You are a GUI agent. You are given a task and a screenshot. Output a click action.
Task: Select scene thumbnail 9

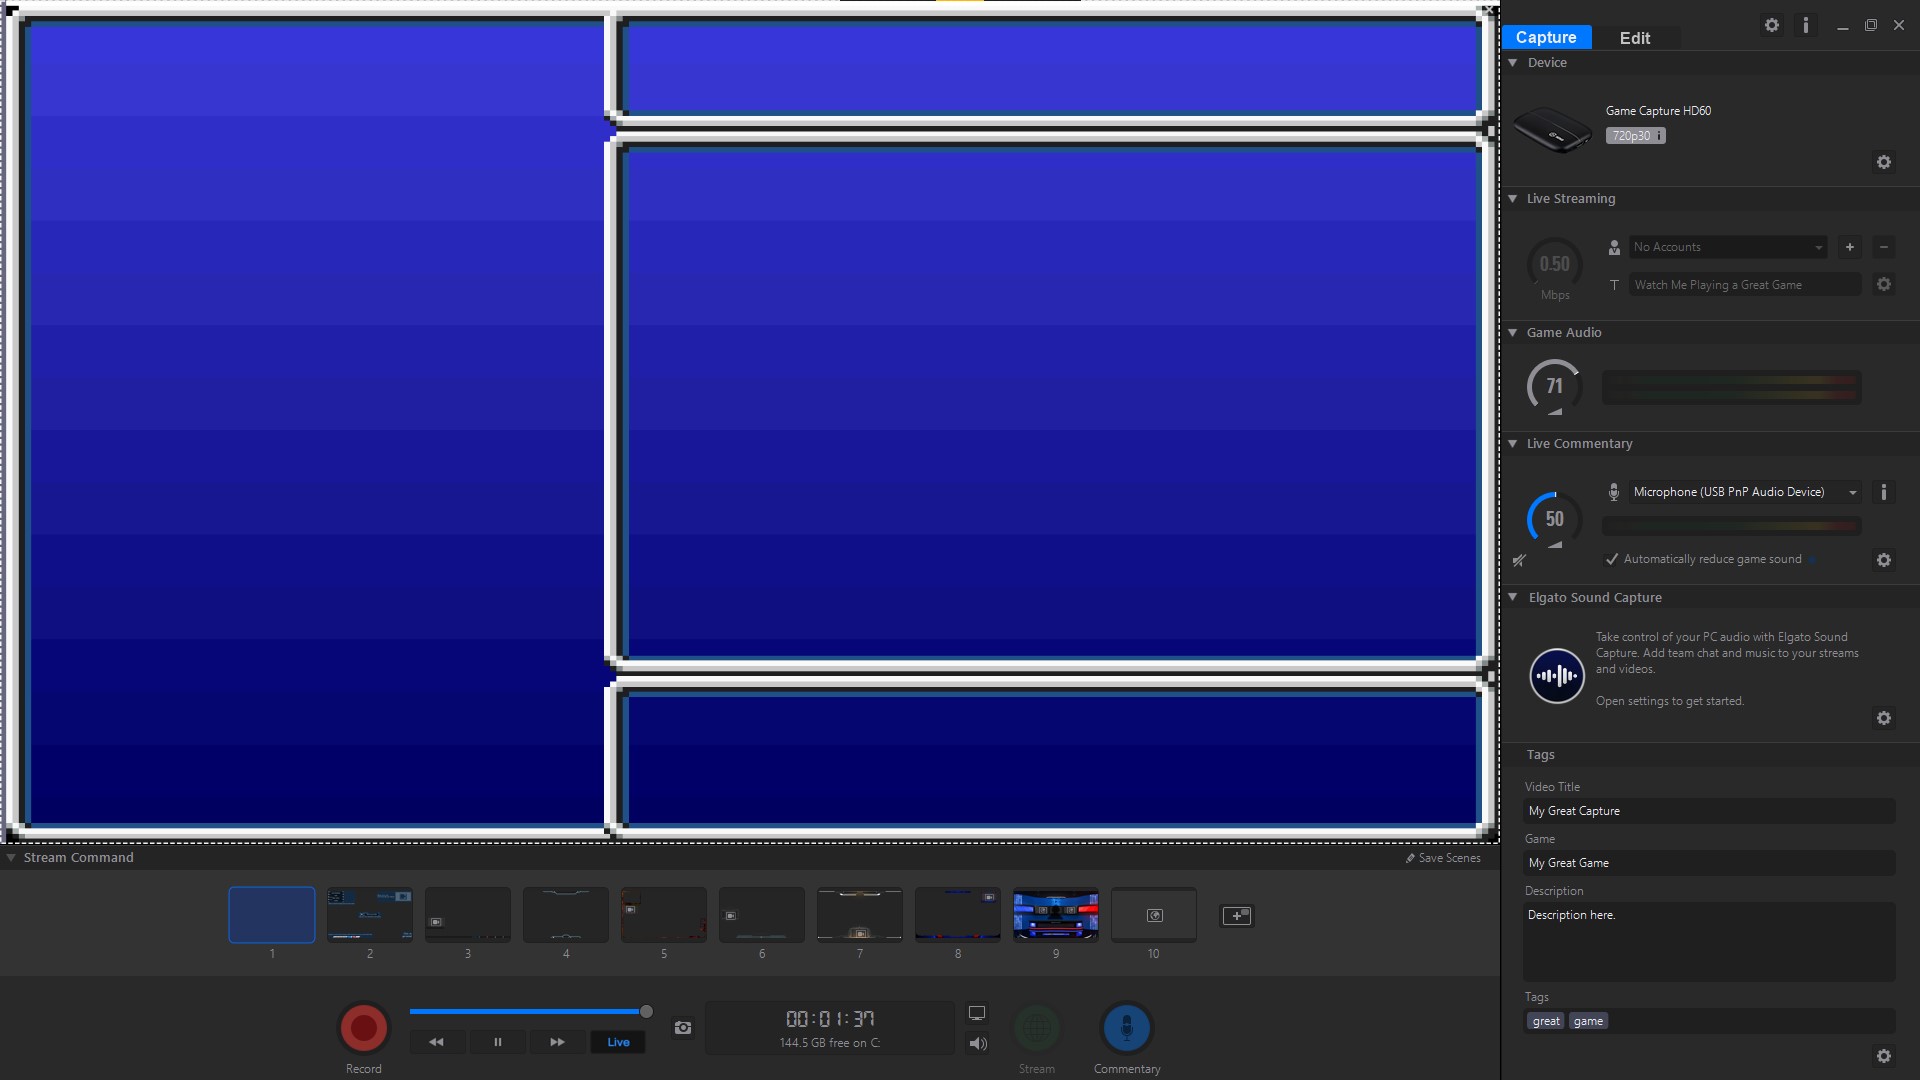(1055, 914)
